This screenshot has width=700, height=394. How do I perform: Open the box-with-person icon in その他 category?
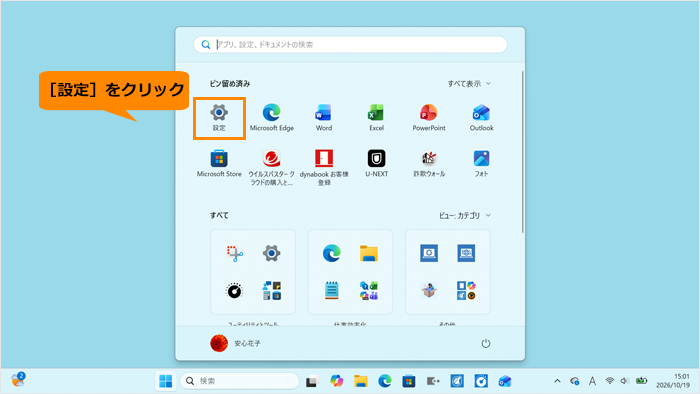point(429,291)
